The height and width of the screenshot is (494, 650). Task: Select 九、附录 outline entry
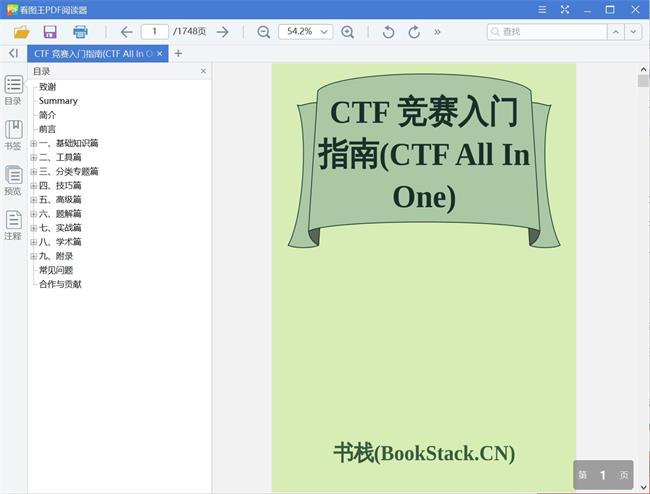coord(56,256)
